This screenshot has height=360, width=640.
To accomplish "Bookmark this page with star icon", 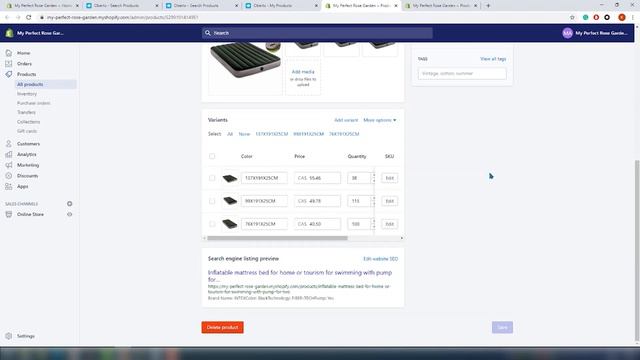I will 572,17.
